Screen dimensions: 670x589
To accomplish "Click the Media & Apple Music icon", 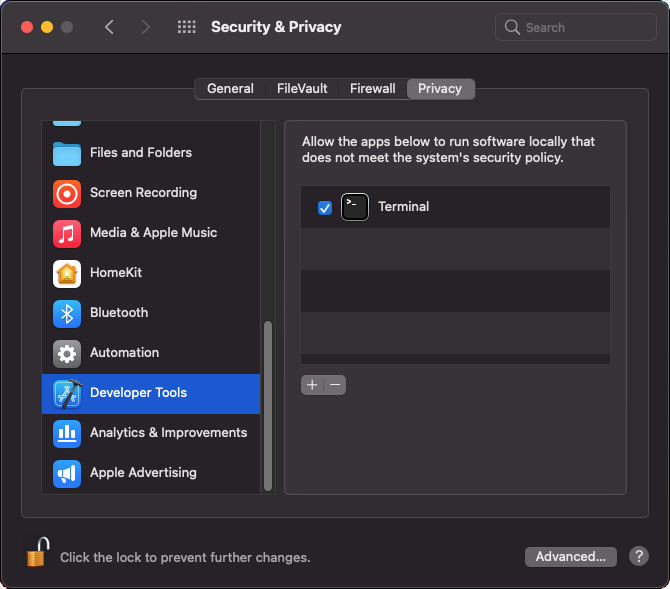I will [67, 233].
